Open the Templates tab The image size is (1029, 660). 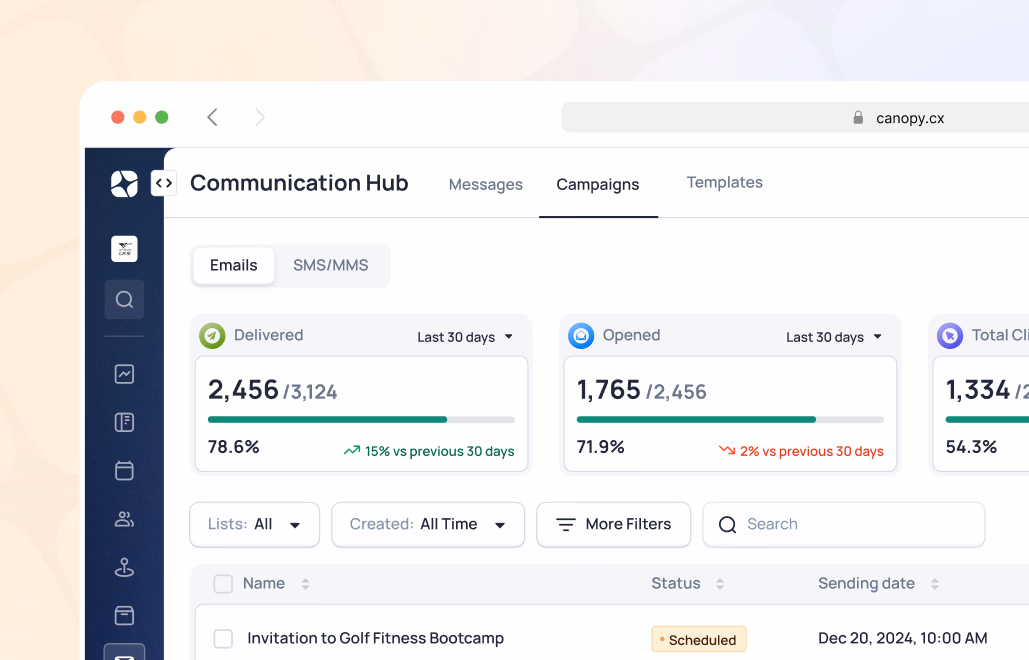724,182
